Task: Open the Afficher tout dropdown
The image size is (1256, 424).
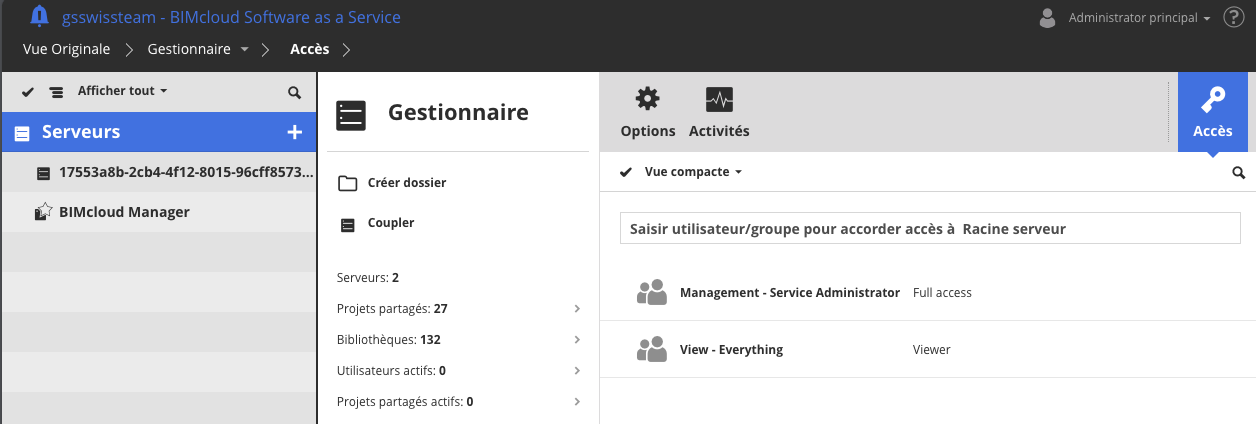Action: coord(122,91)
